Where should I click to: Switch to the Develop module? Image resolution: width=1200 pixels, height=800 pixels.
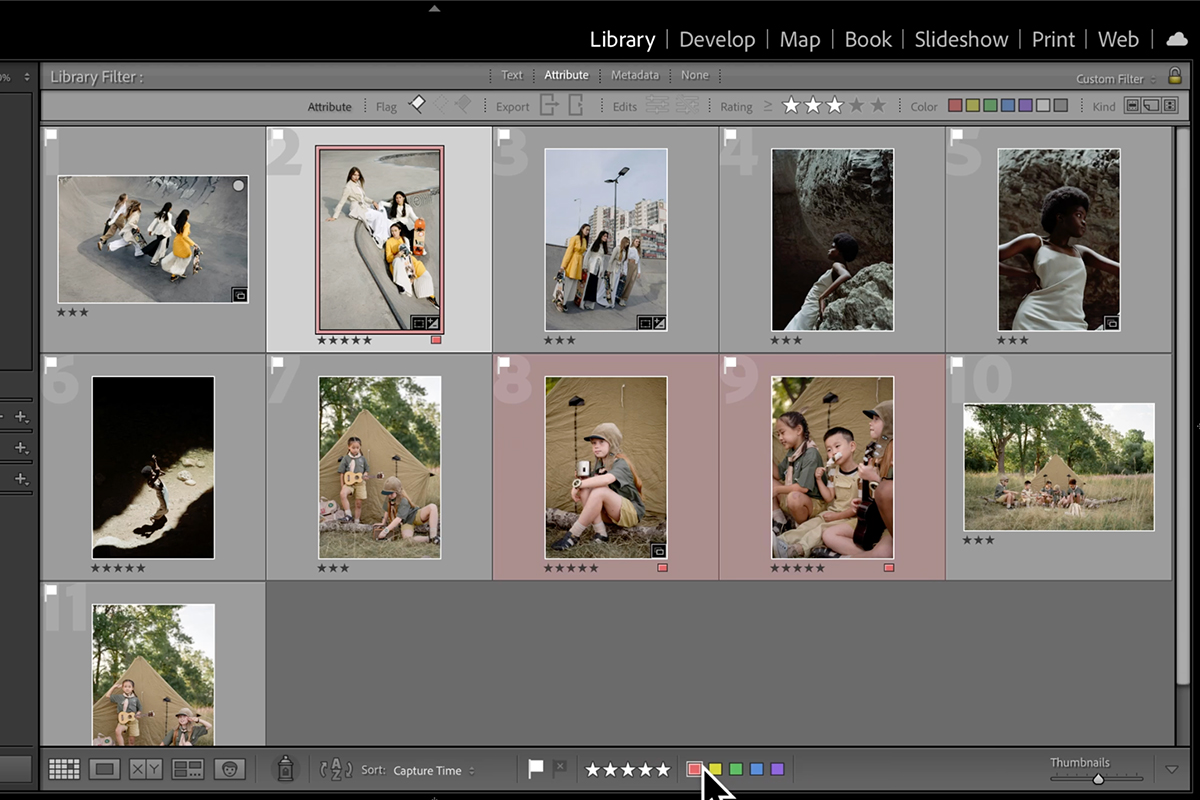(x=717, y=39)
